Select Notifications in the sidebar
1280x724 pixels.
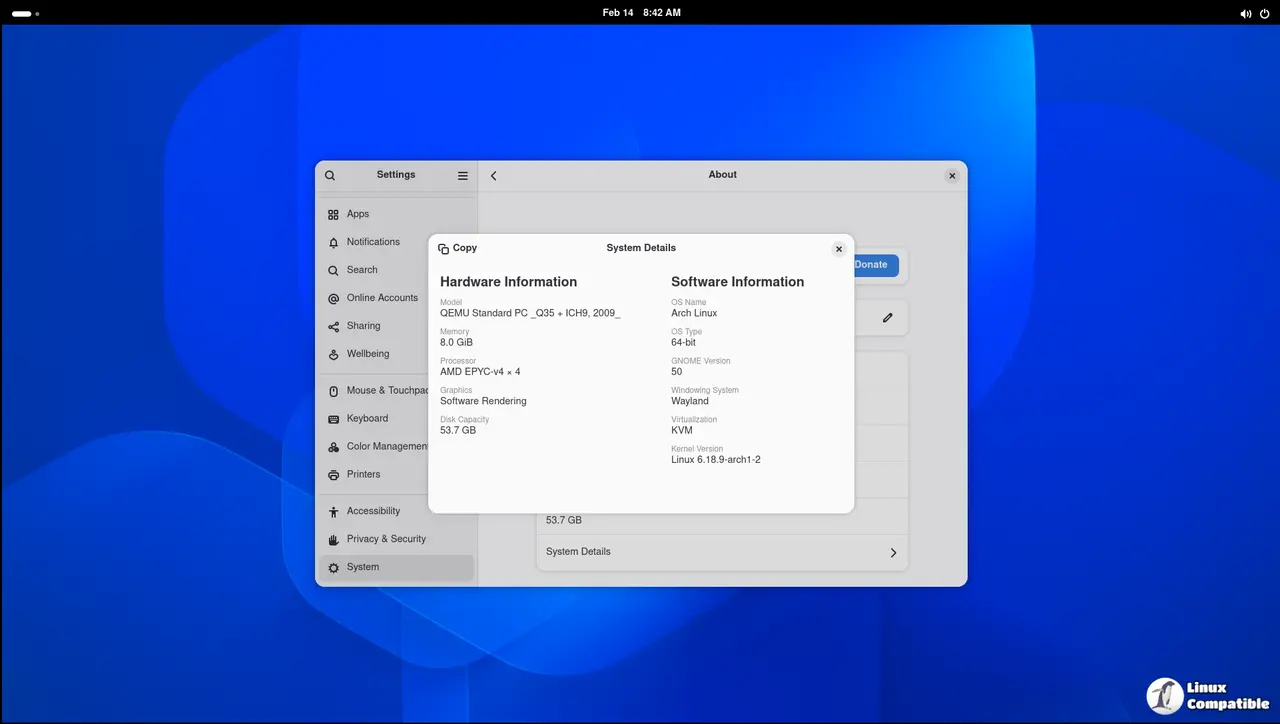372,242
